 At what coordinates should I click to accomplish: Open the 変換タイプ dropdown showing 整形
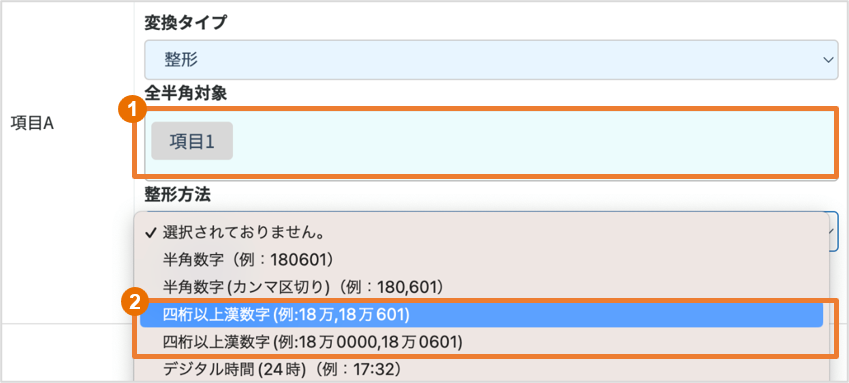tap(491, 60)
